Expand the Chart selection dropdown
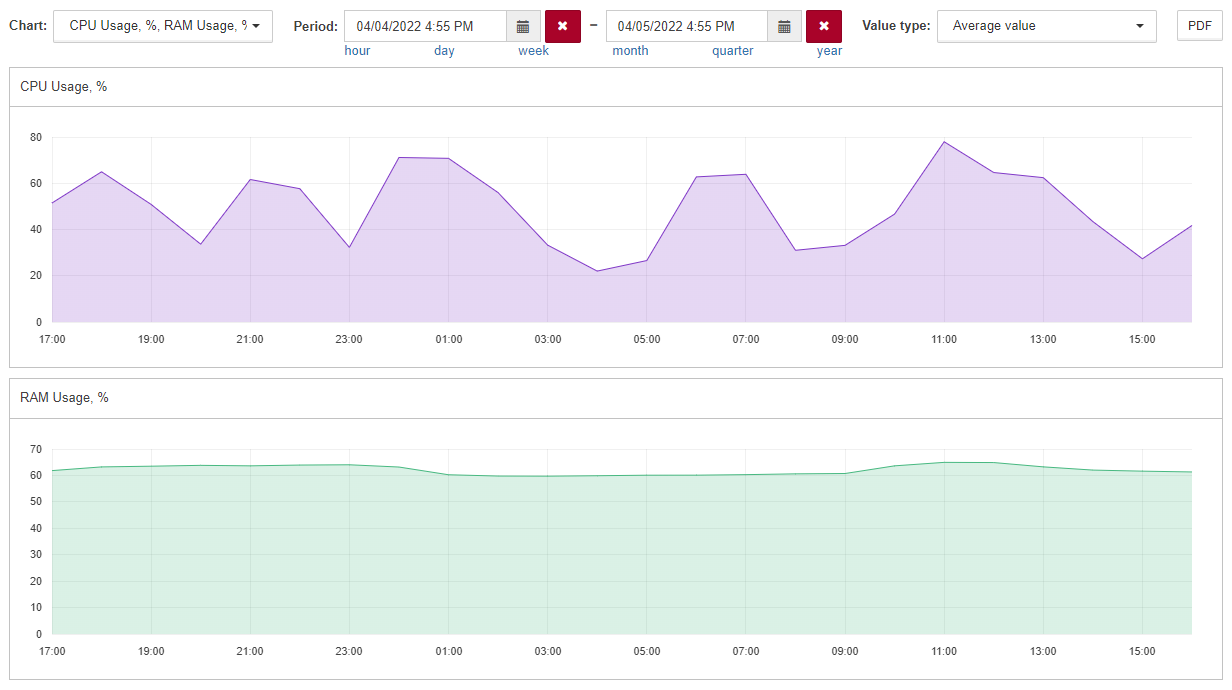The height and width of the screenshot is (690, 1232). (x=163, y=26)
